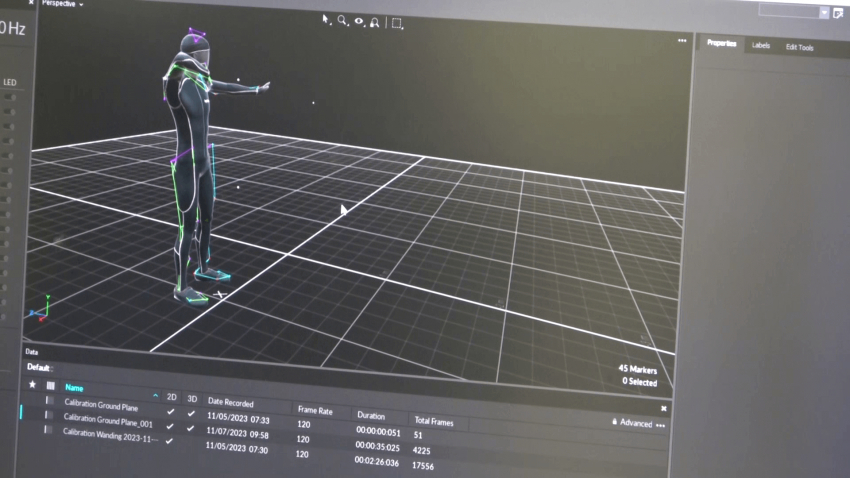
Task: Click the top-right note edit icon
Action: tap(839, 12)
